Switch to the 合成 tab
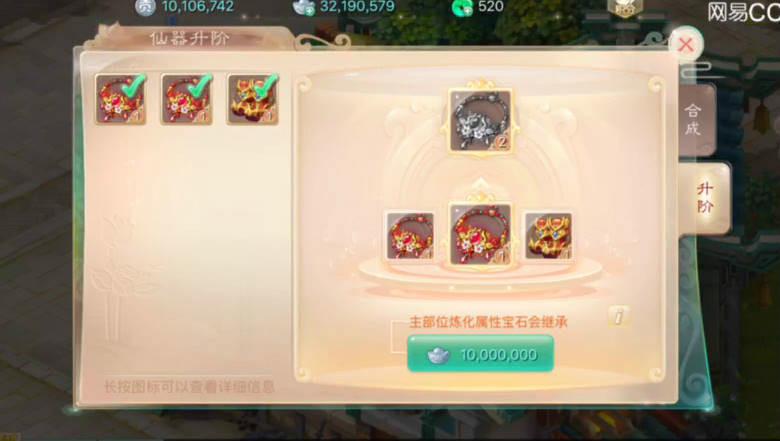780x441 pixels. click(694, 119)
